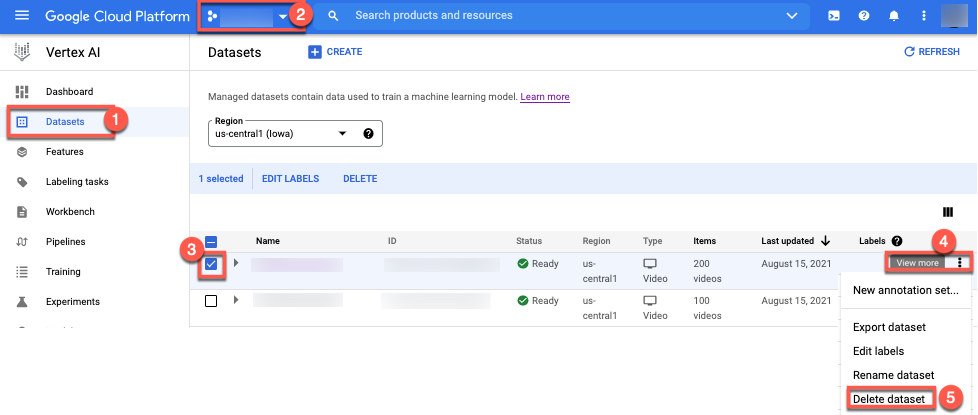
Task: Open the column display options icon
Action: pos(947,212)
